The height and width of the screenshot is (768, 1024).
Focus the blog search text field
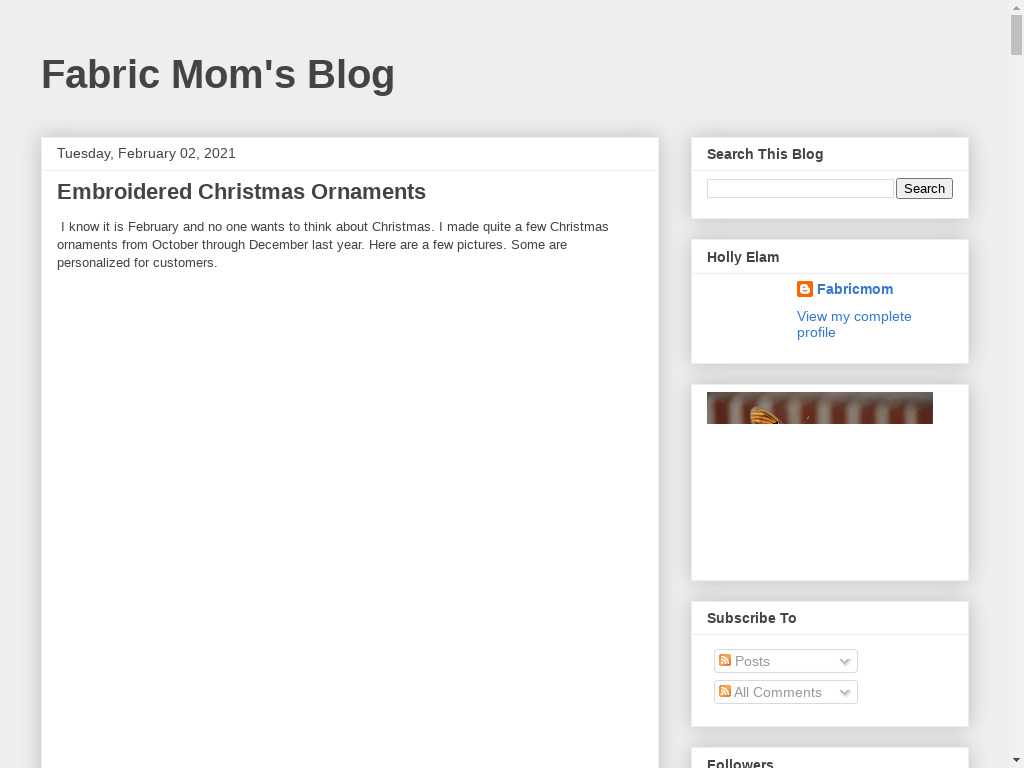(800, 188)
